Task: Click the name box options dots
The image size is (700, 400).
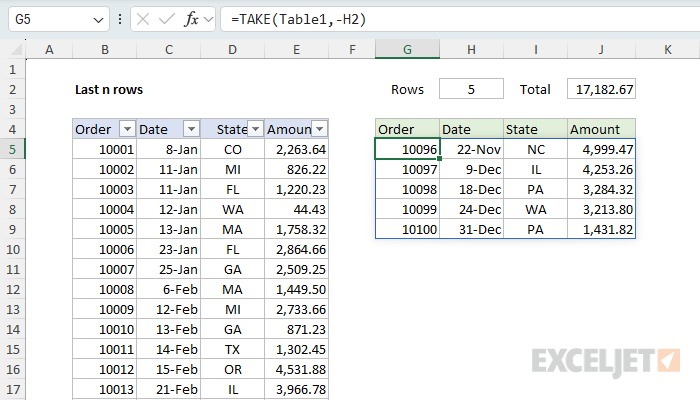Action: [x=120, y=19]
